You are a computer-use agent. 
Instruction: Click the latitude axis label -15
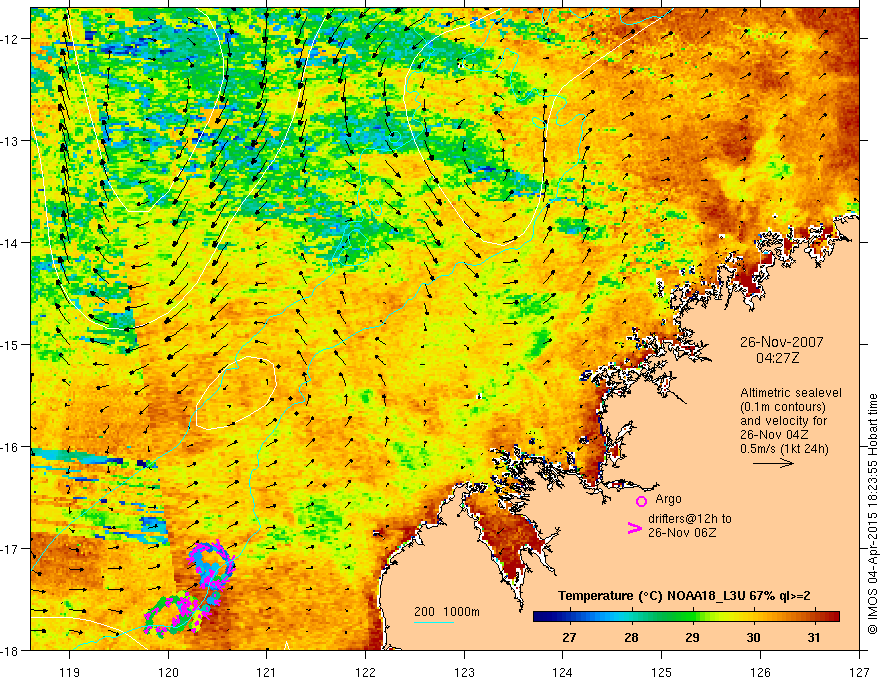[11, 344]
